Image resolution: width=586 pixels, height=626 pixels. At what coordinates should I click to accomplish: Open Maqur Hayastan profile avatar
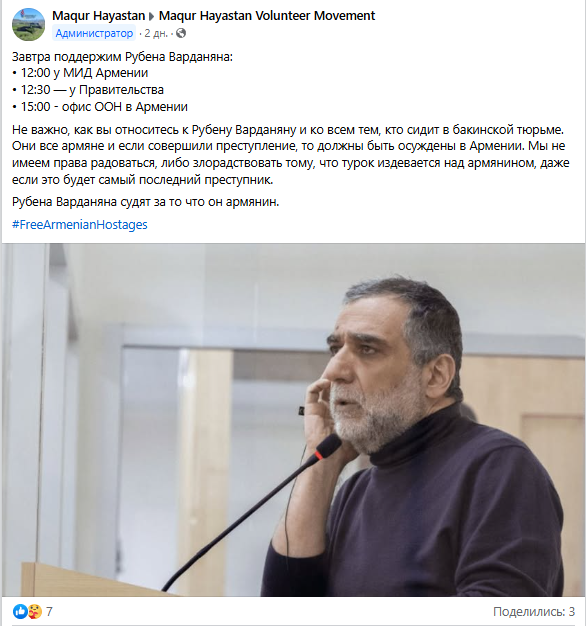point(28,24)
